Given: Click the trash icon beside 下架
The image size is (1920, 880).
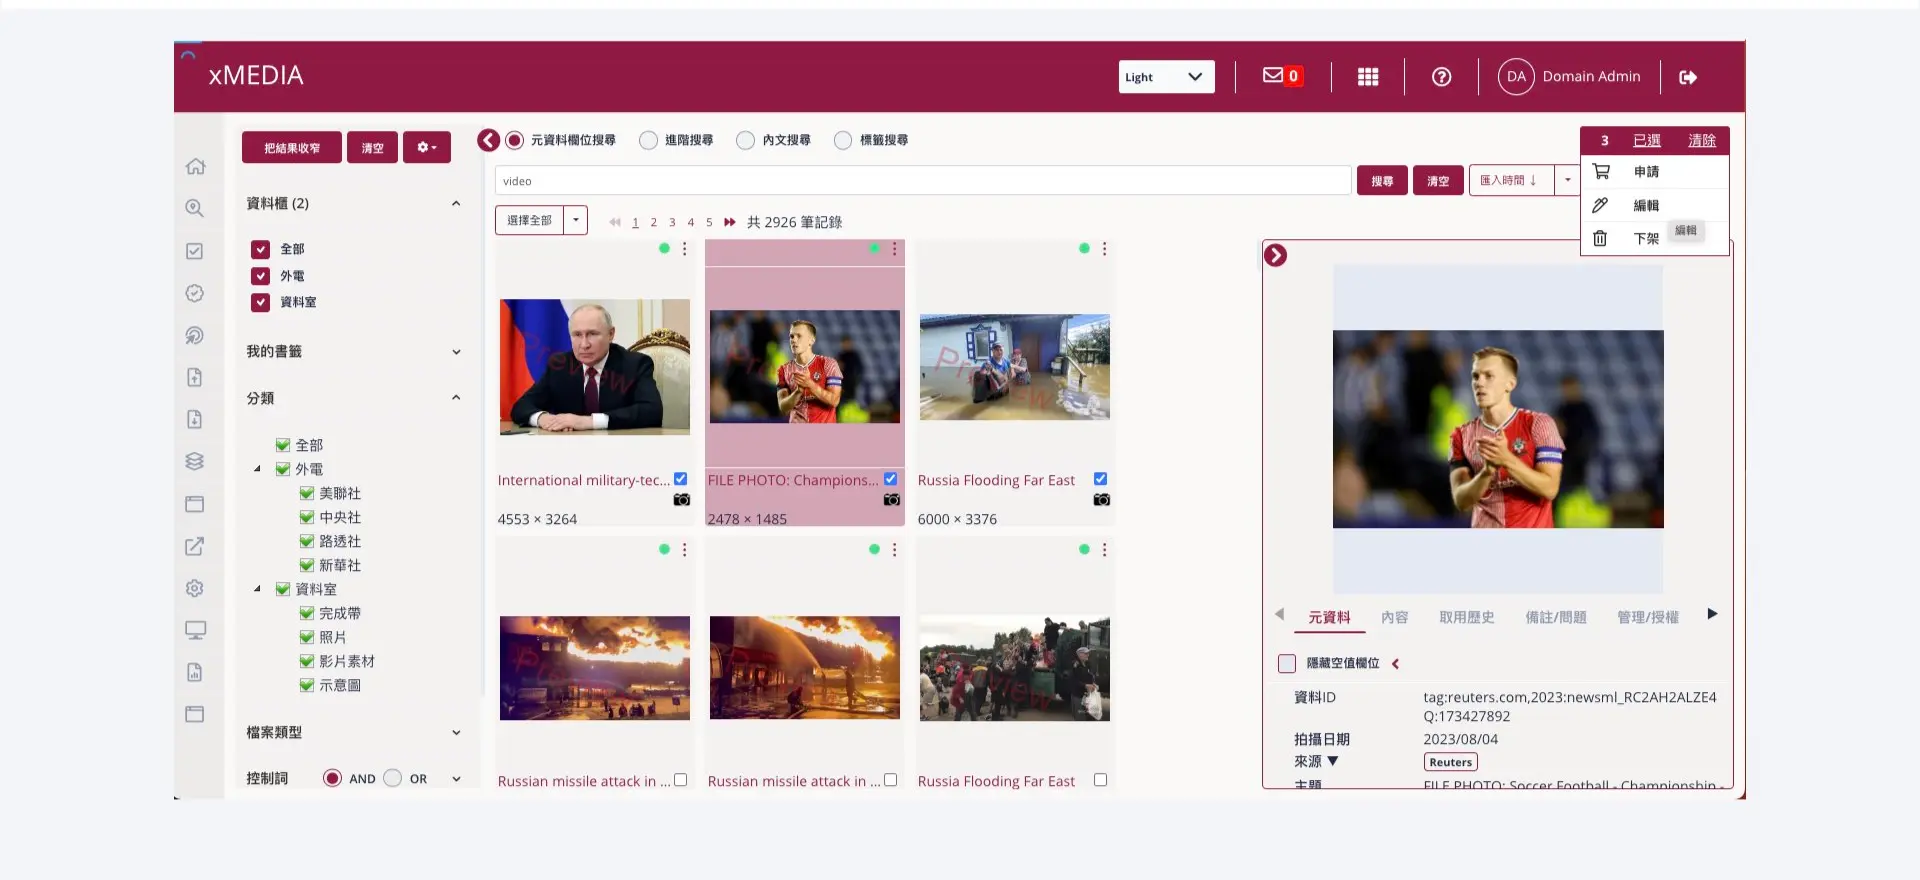Looking at the screenshot, I should 1600,238.
